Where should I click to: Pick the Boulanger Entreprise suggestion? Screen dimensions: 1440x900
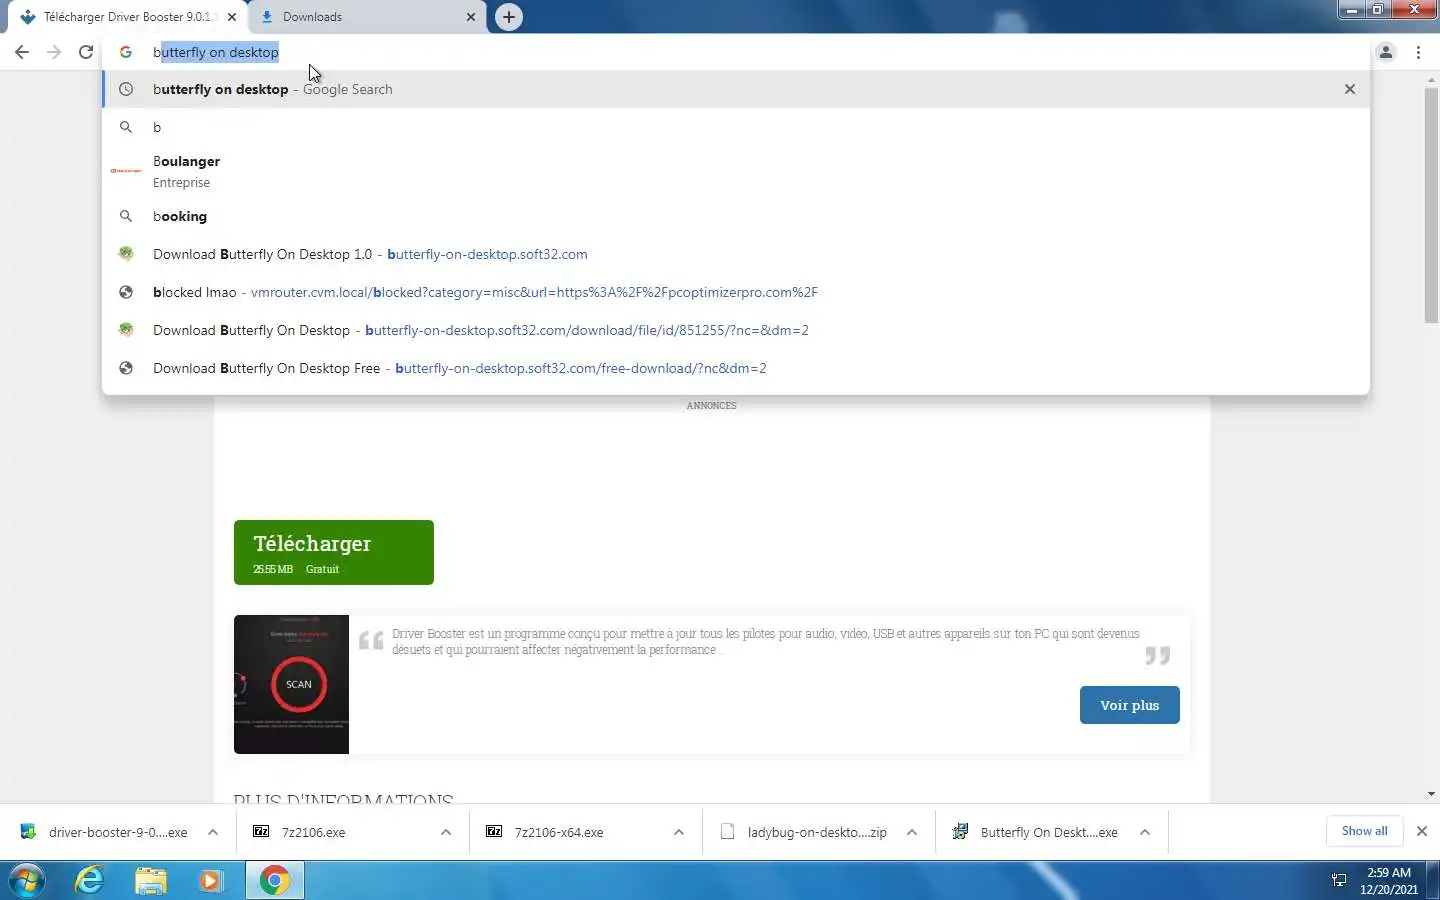(x=736, y=171)
